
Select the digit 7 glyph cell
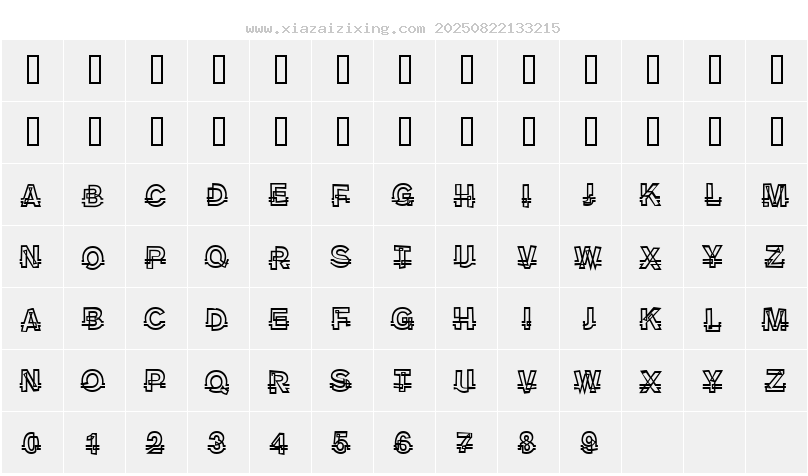click(466, 443)
